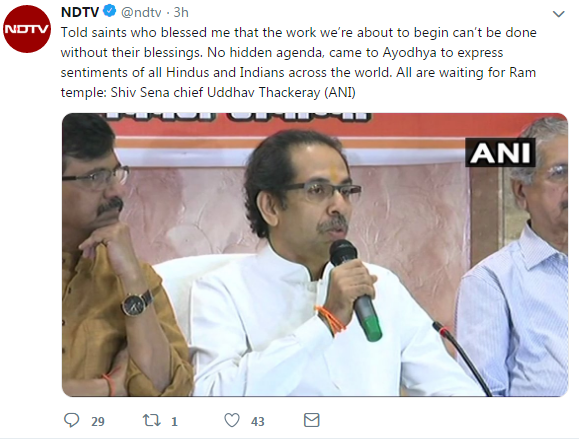Image resolution: width=579 pixels, height=445 pixels.
Task: Click the direct message envelope icon
Action: coord(311,420)
